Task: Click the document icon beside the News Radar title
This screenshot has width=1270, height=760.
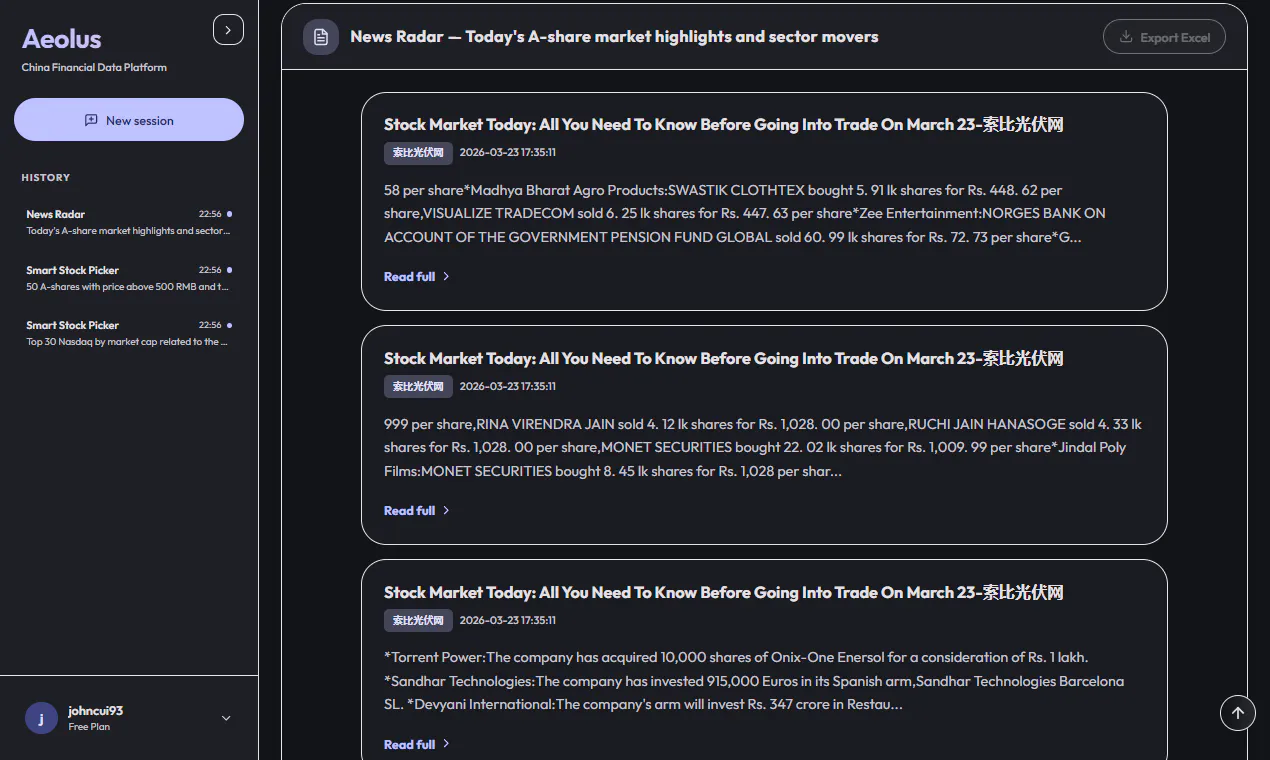Action: click(321, 37)
